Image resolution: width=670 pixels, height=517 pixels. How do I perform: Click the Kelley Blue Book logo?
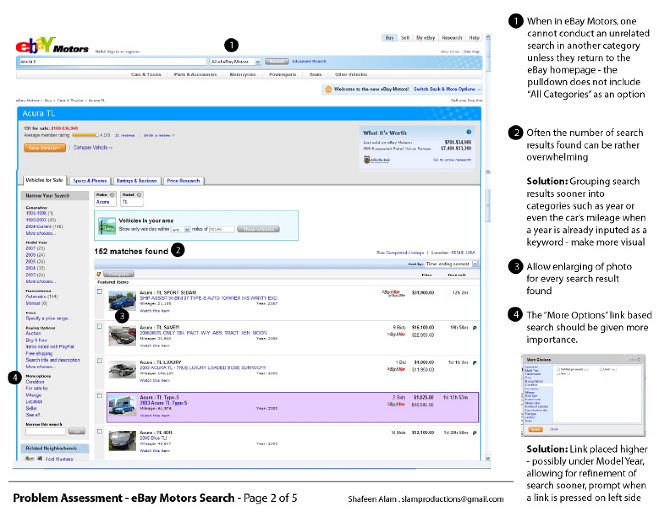tap(376, 160)
